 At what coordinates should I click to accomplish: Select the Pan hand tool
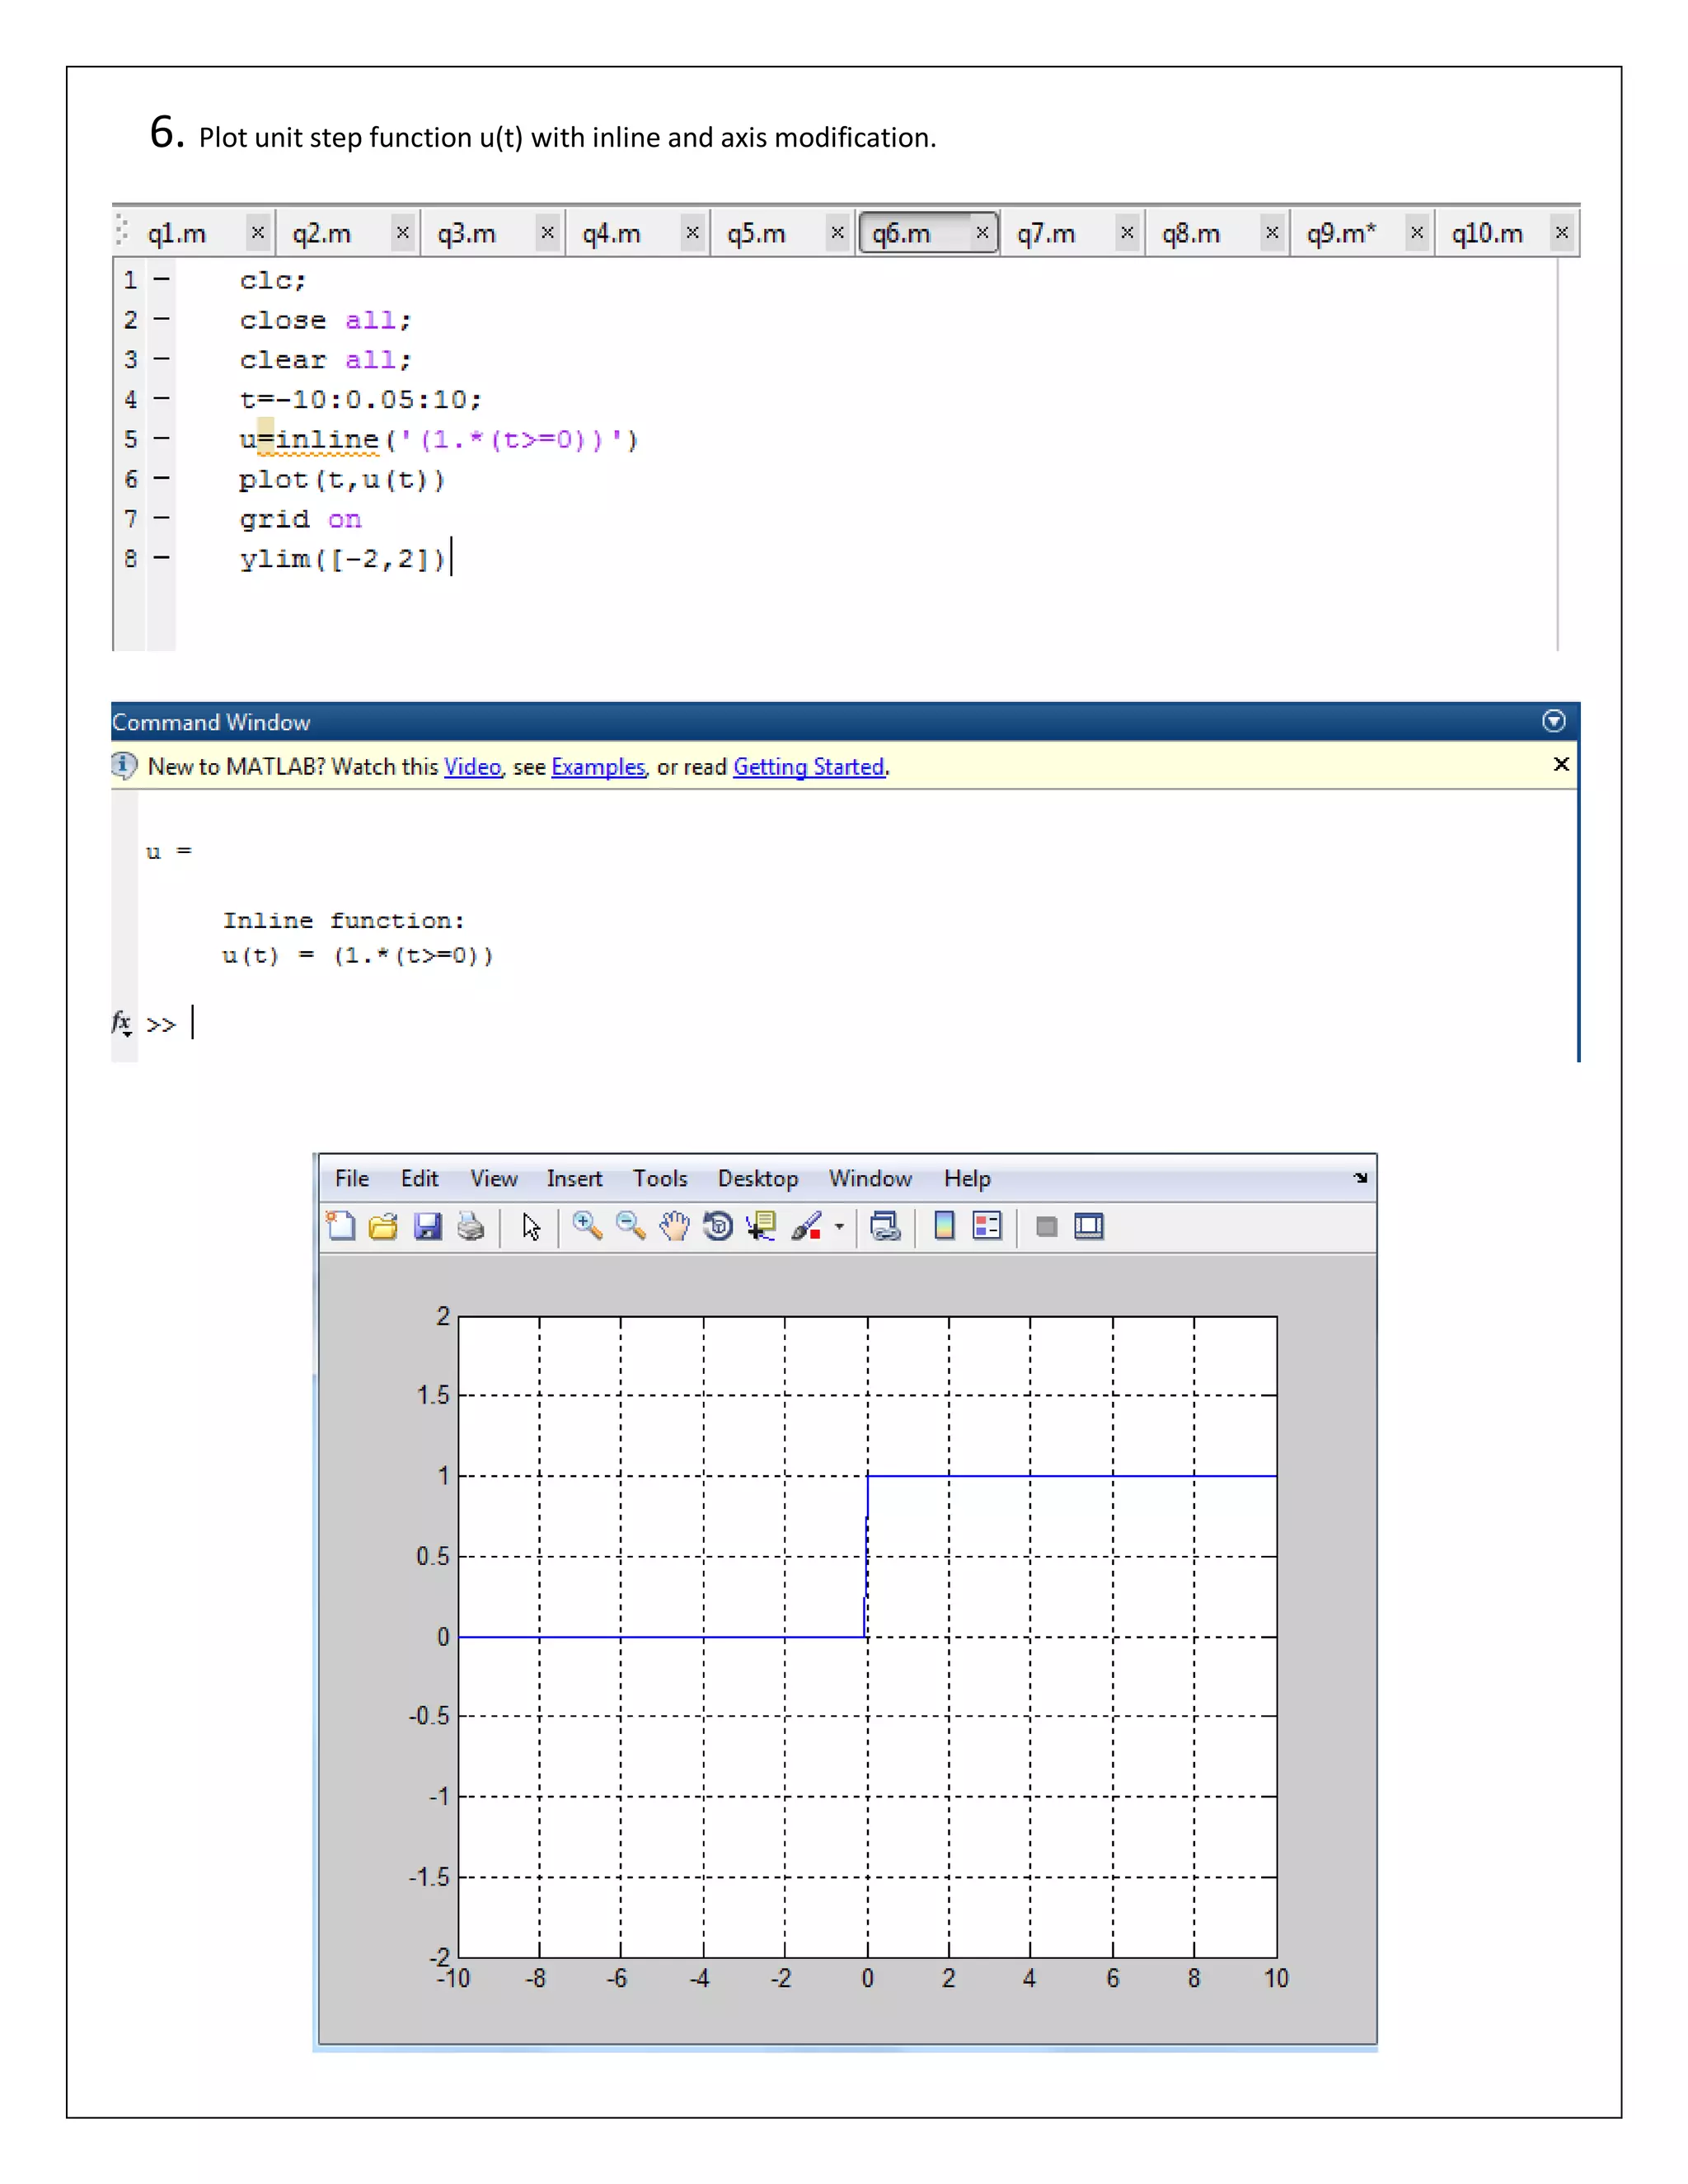pos(675,1226)
